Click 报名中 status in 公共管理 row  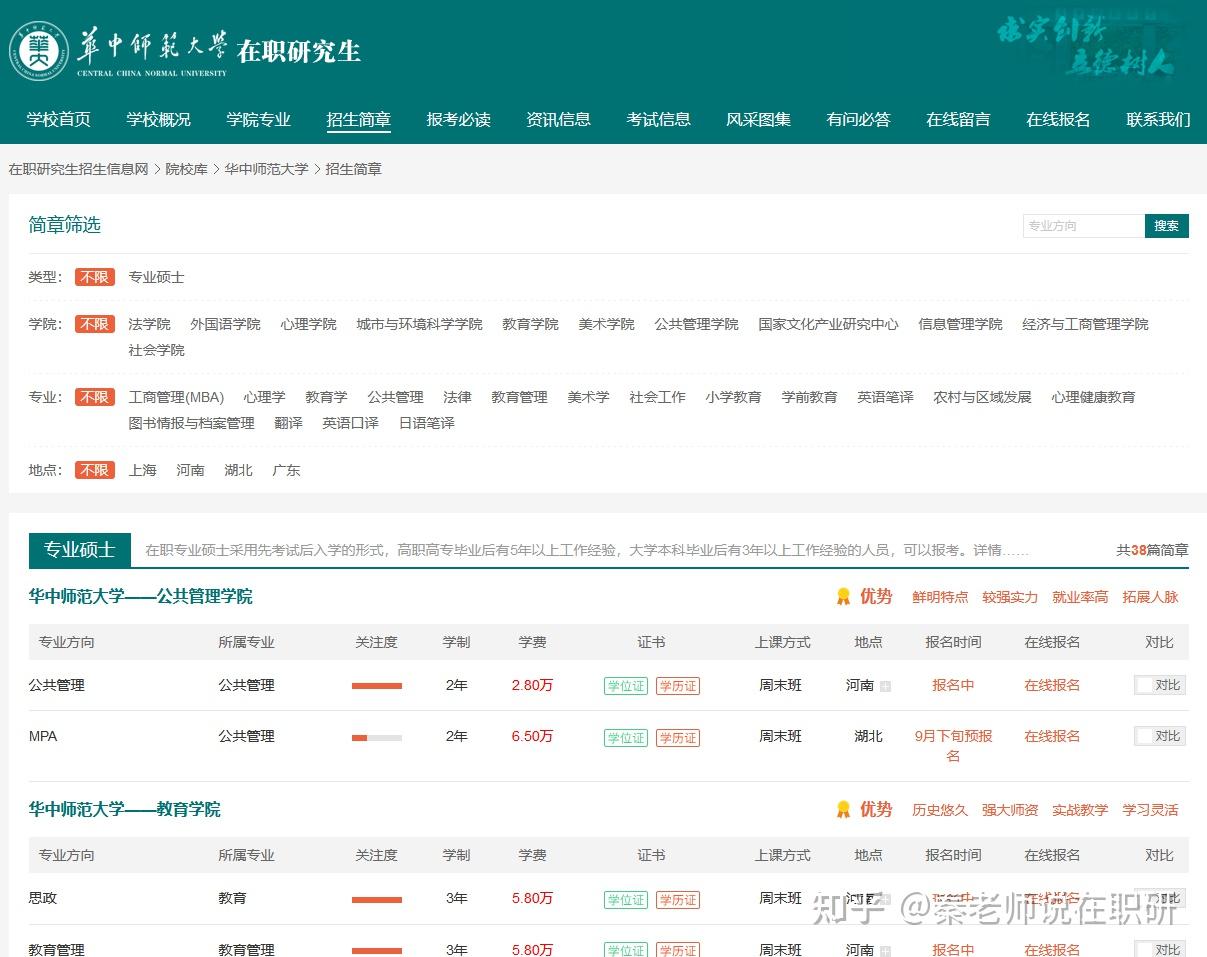953,685
